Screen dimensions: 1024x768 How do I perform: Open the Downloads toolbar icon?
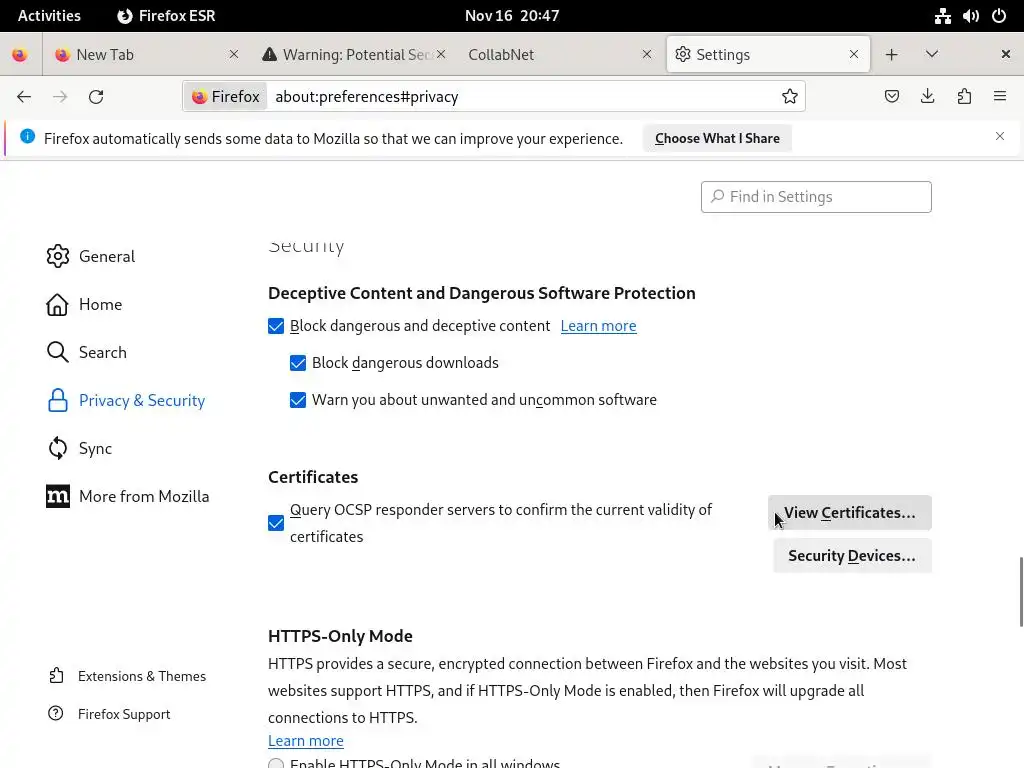pos(928,96)
